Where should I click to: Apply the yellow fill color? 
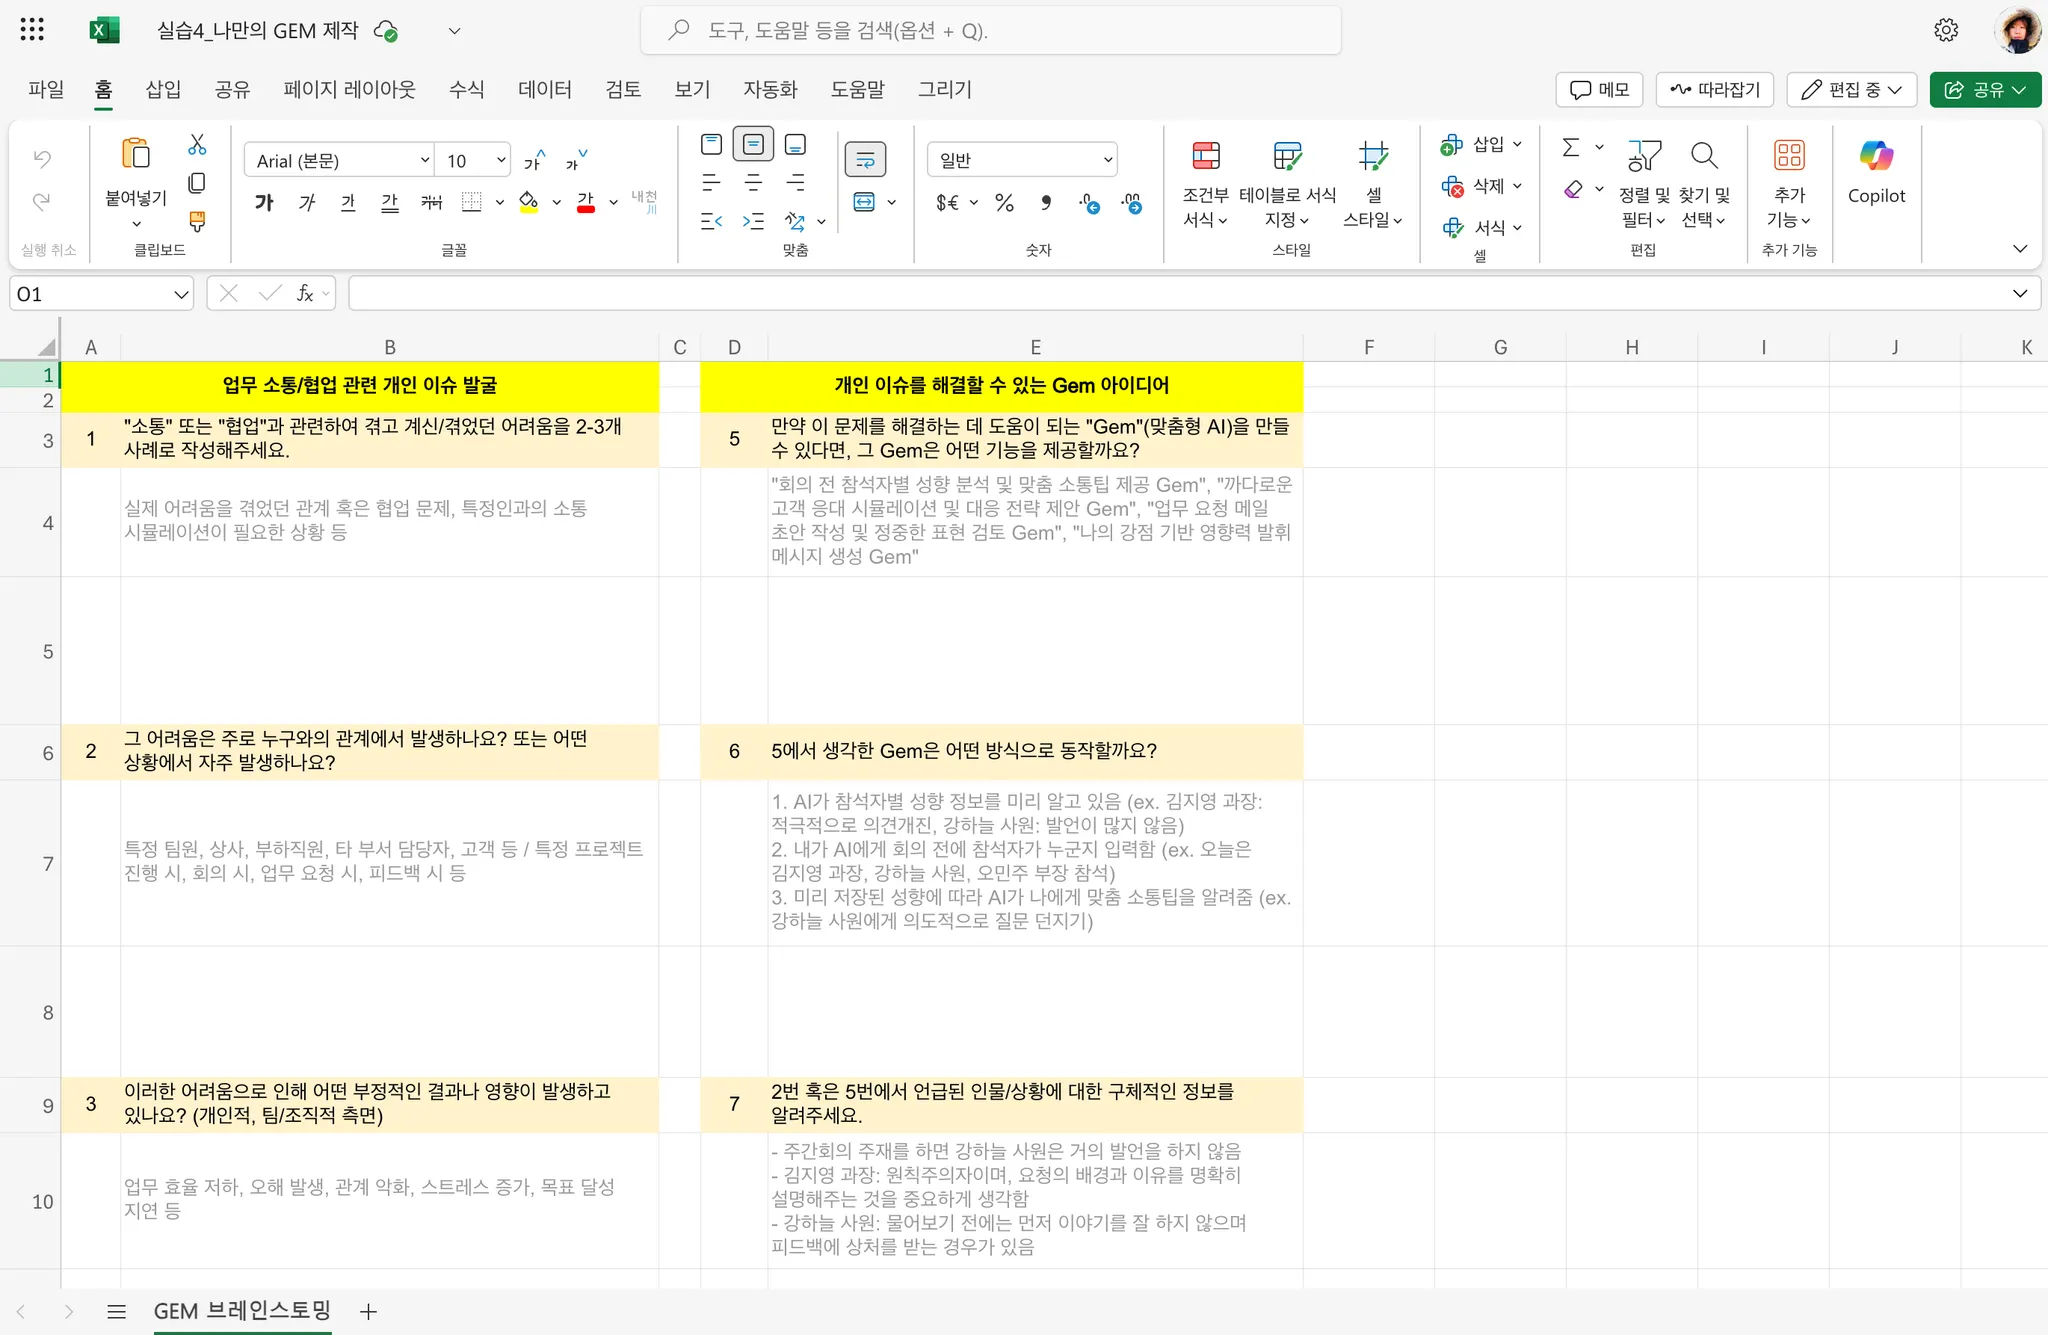pyautogui.click(x=529, y=202)
